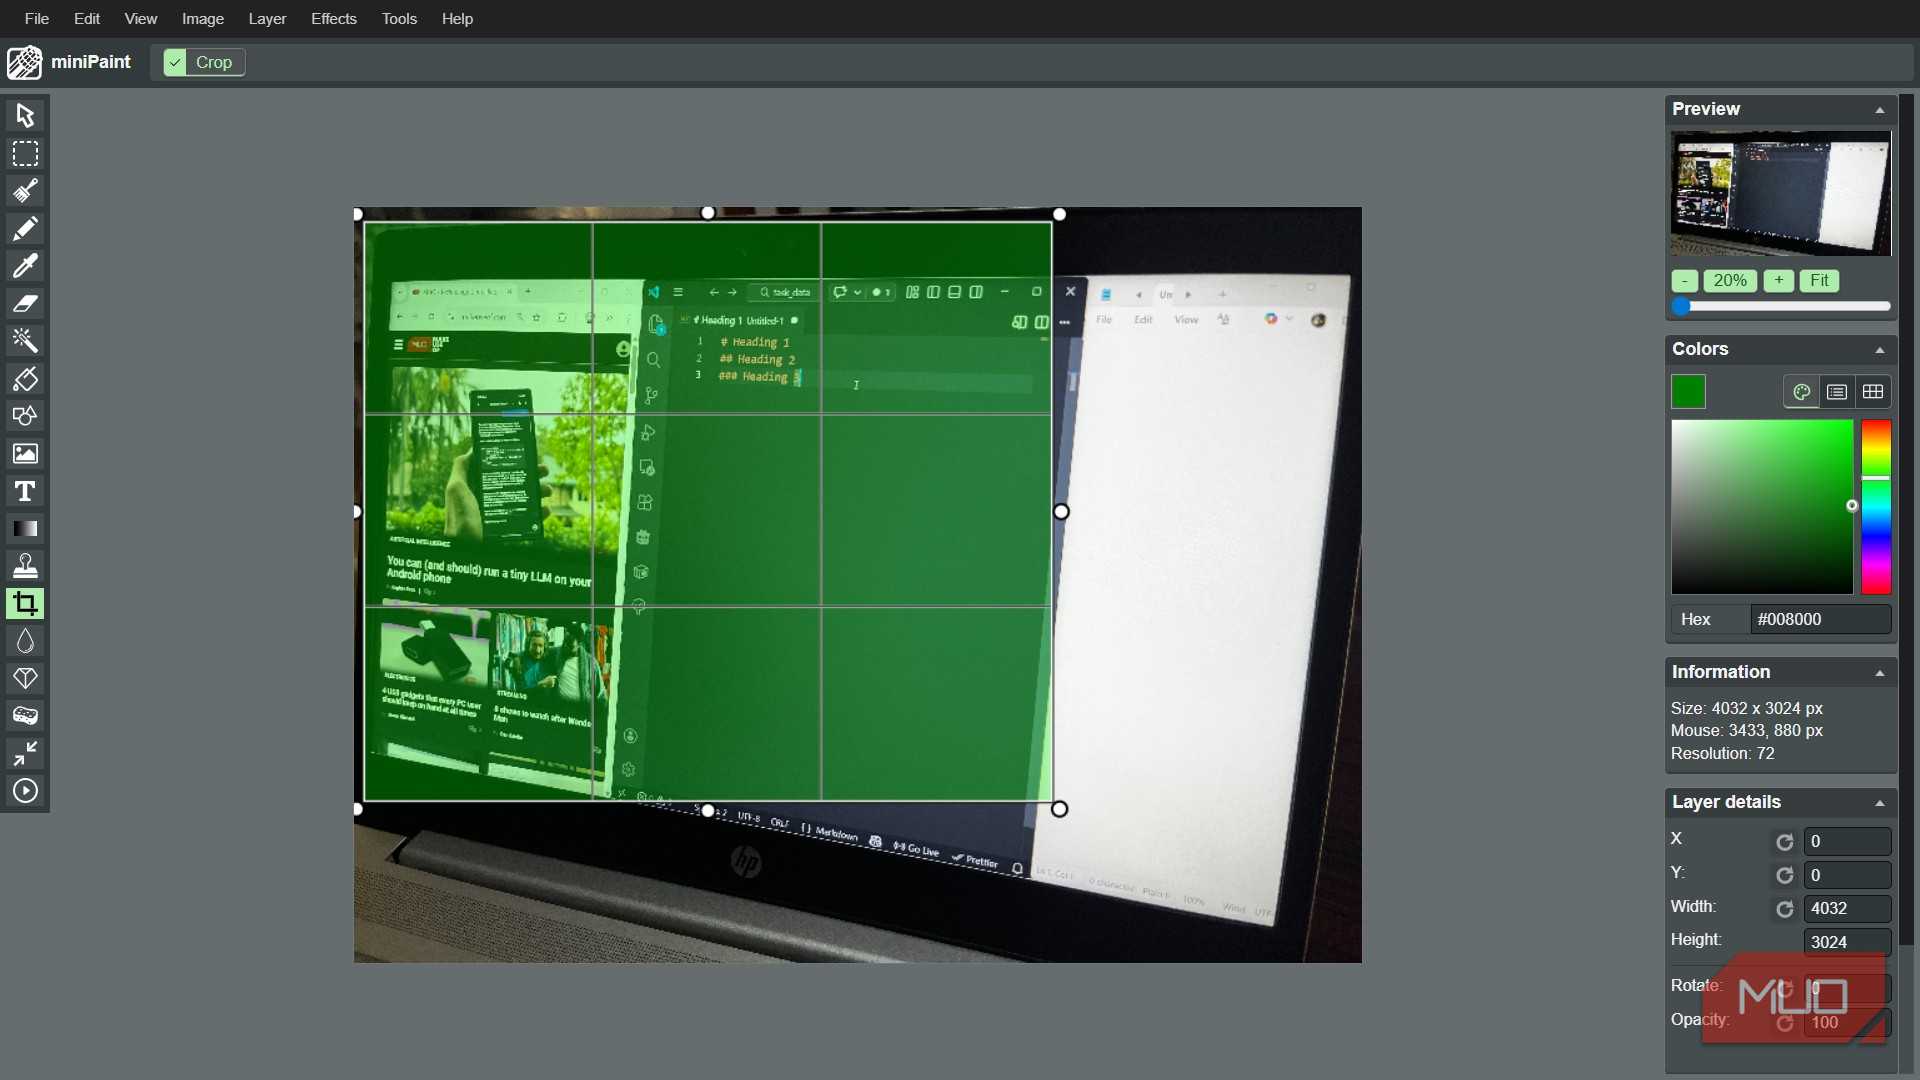Choose the Fill bucket tool
This screenshot has height=1080, width=1920.
(x=25, y=379)
